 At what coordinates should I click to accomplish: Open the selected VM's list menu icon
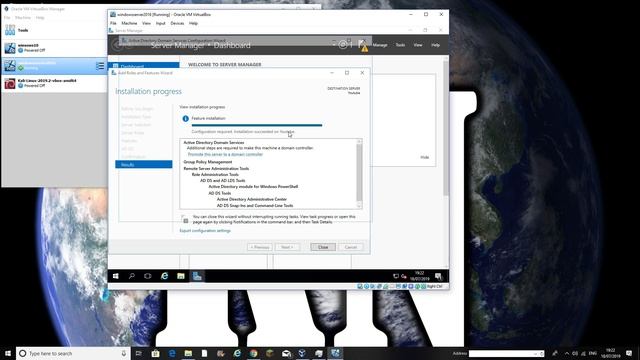(x=100, y=66)
